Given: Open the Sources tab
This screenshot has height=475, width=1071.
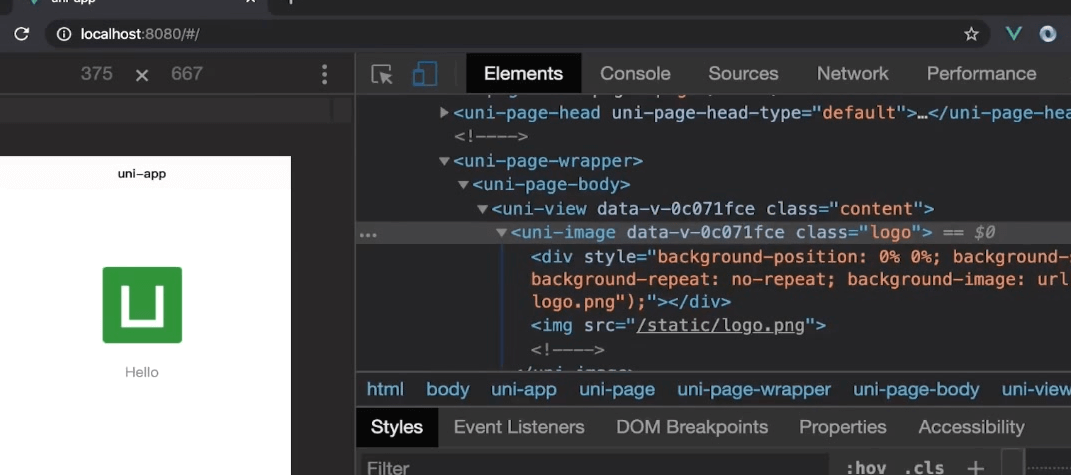Looking at the screenshot, I should (743, 73).
